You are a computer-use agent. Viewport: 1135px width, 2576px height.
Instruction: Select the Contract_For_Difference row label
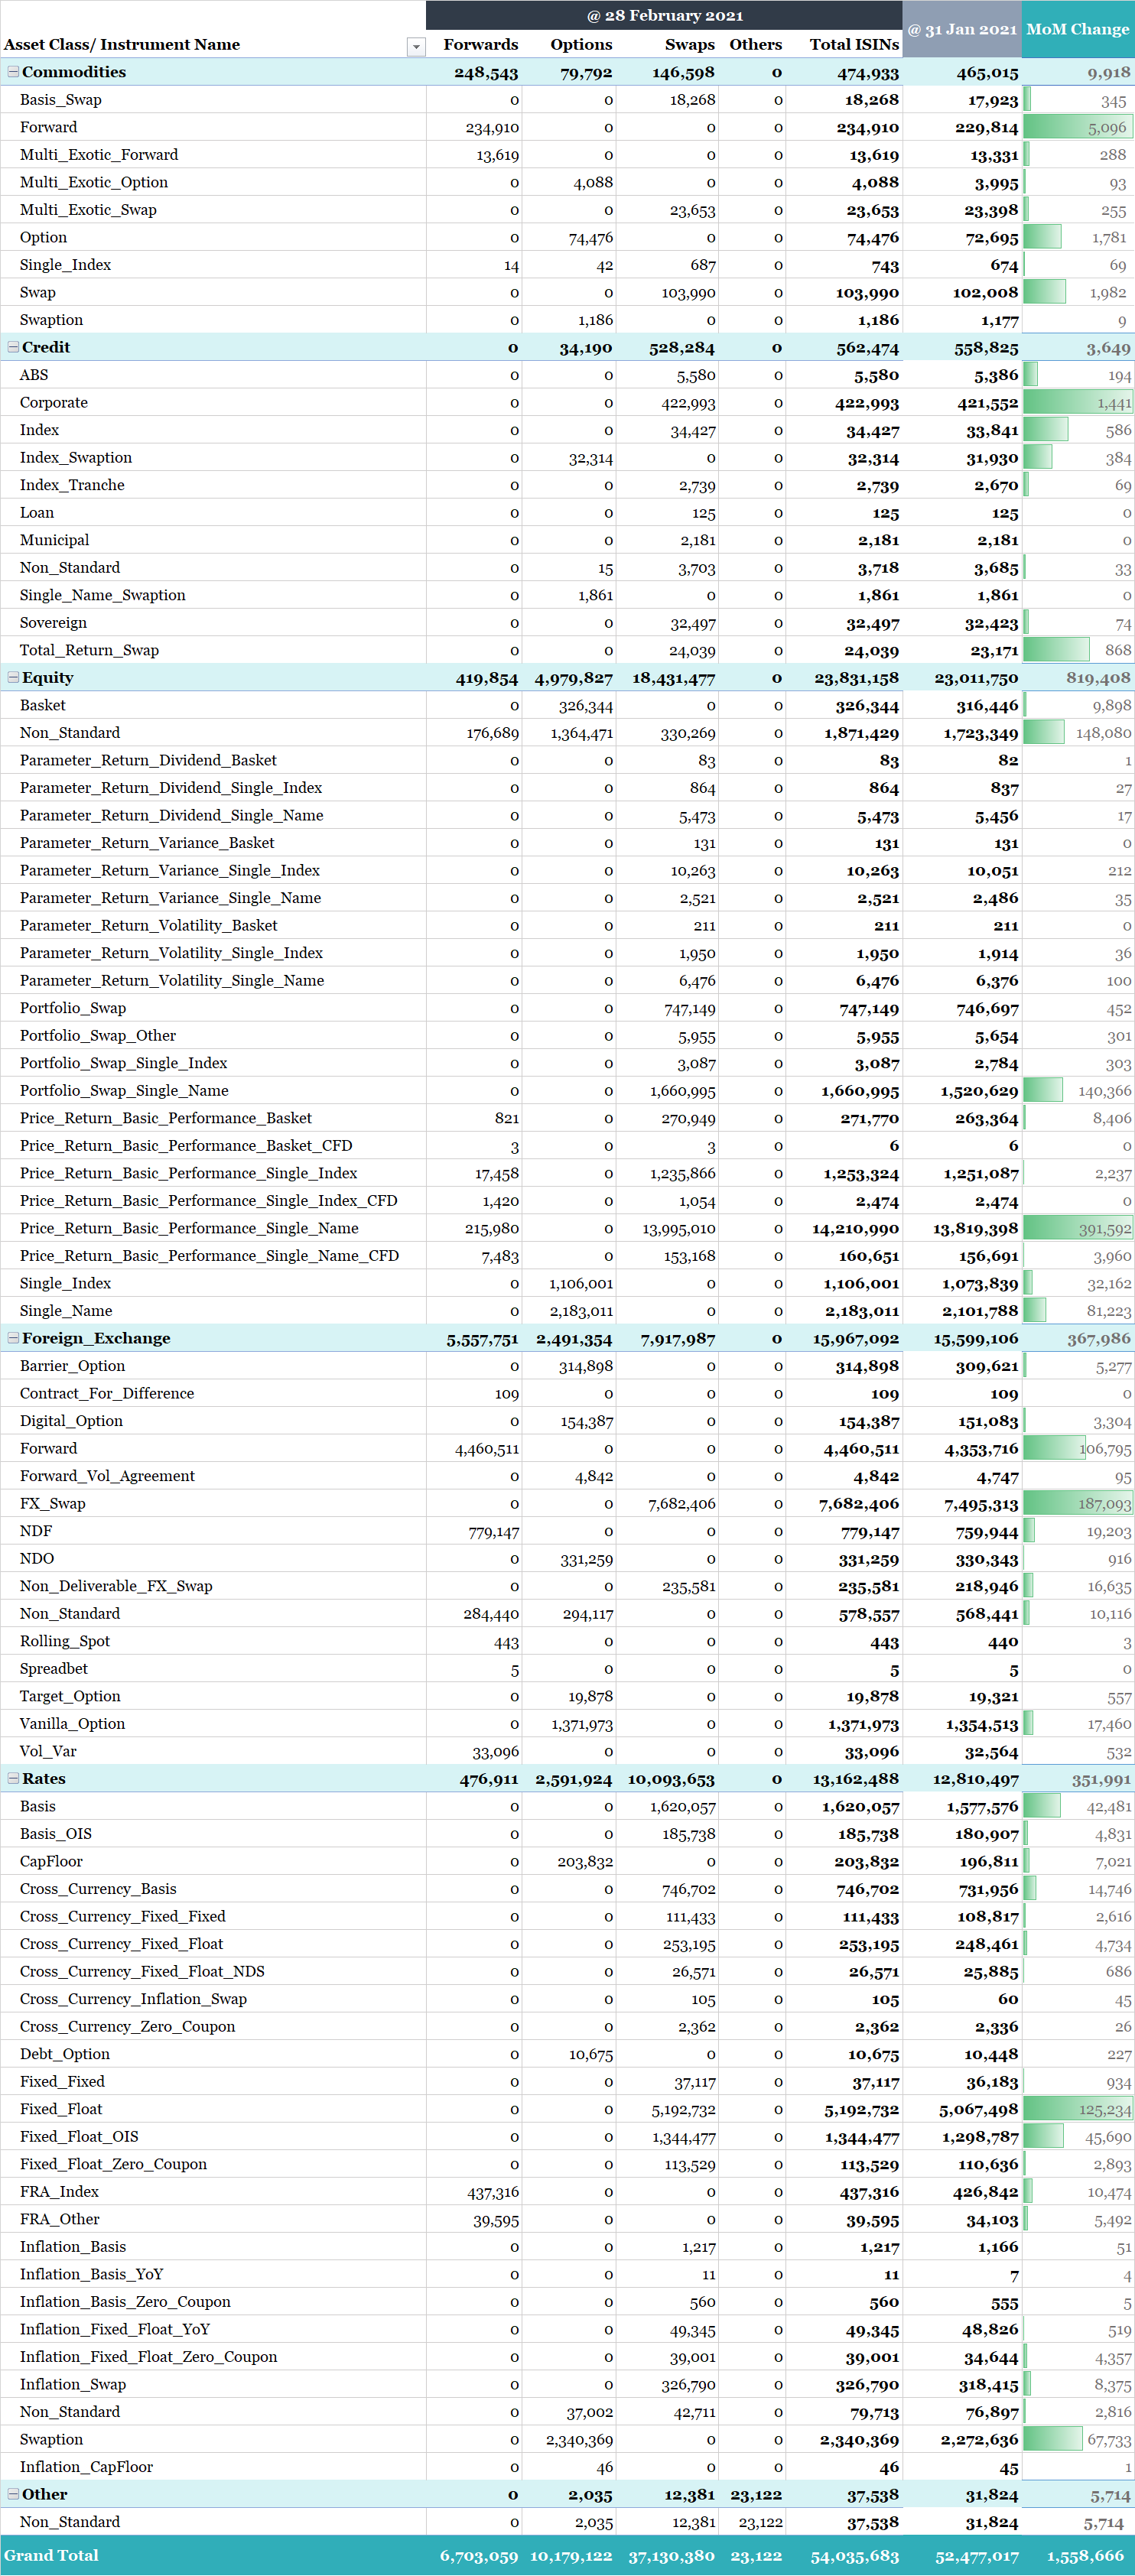point(107,1394)
